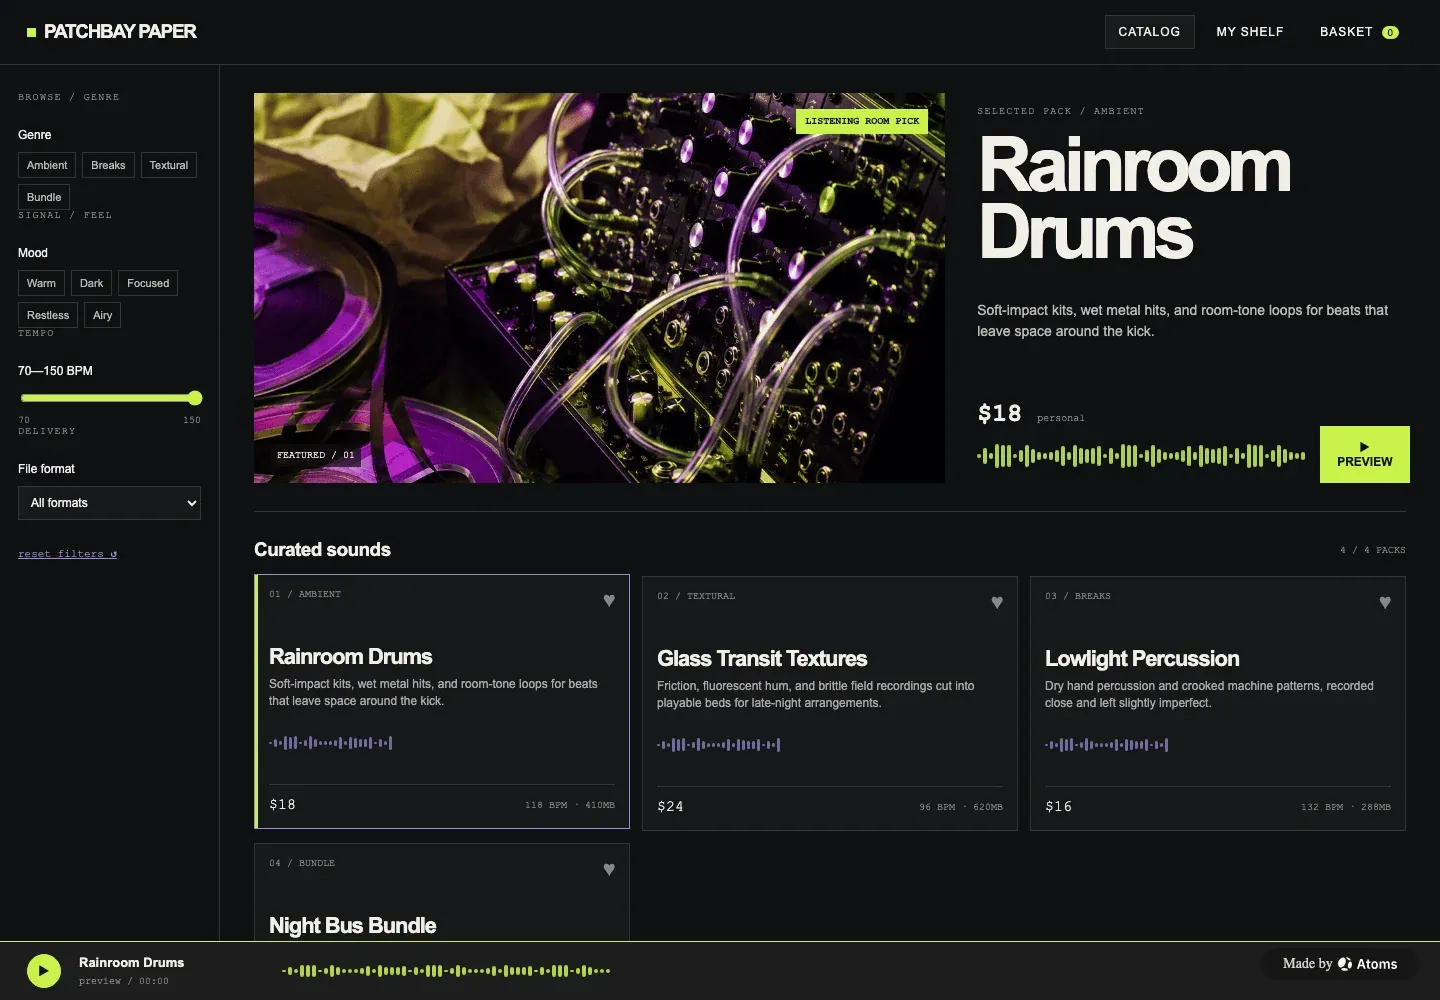Click heart icon on Glass Transit Textures
Image resolution: width=1440 pixels, height=1000 pixels.
pyautogui.click(x=997, y=603)
